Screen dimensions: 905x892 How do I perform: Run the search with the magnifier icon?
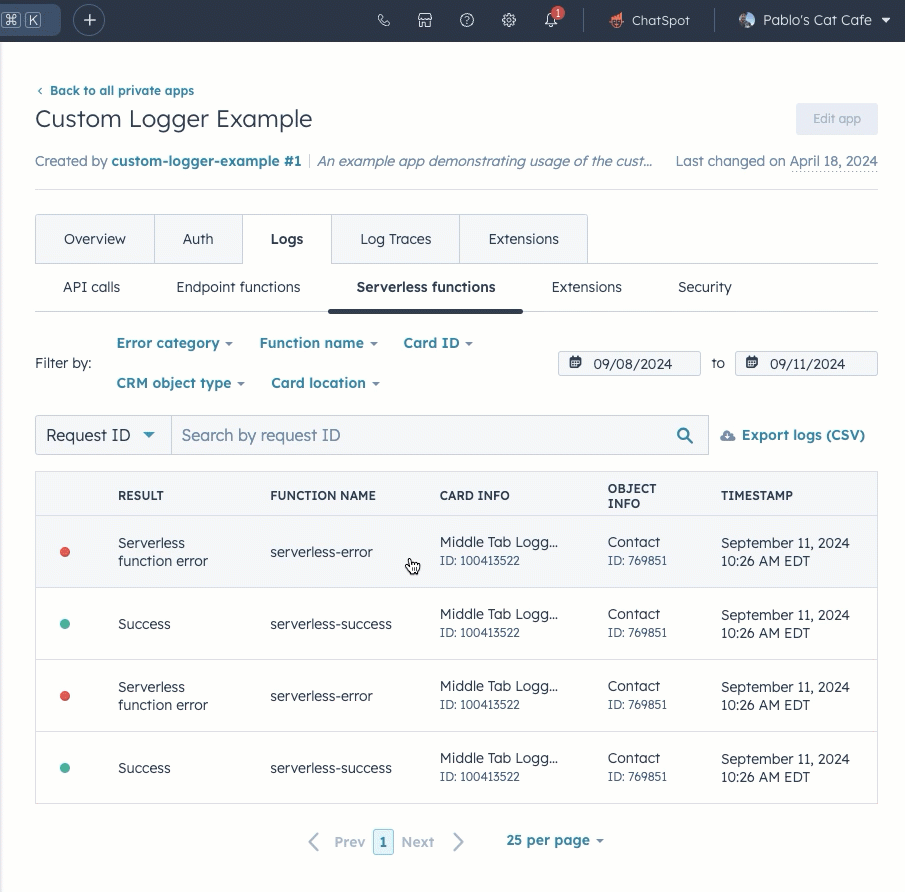tap(685, 435)
